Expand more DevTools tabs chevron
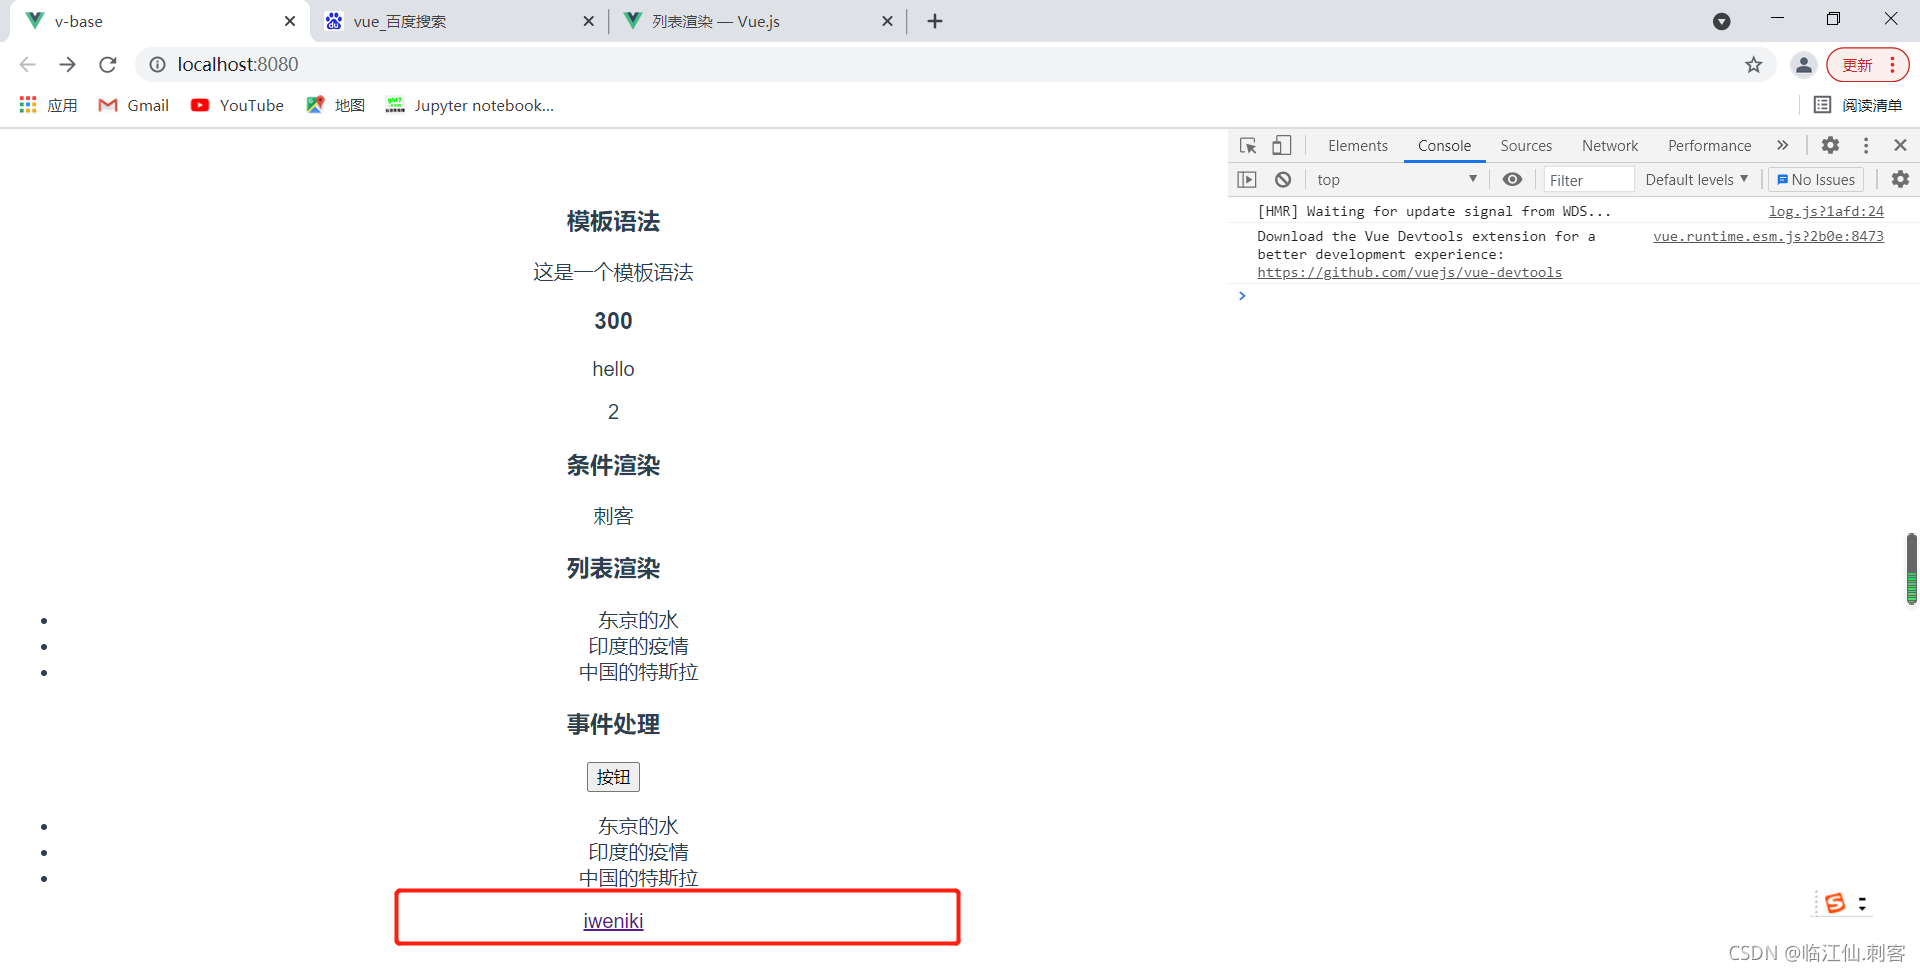 [x=1782, y=145]
